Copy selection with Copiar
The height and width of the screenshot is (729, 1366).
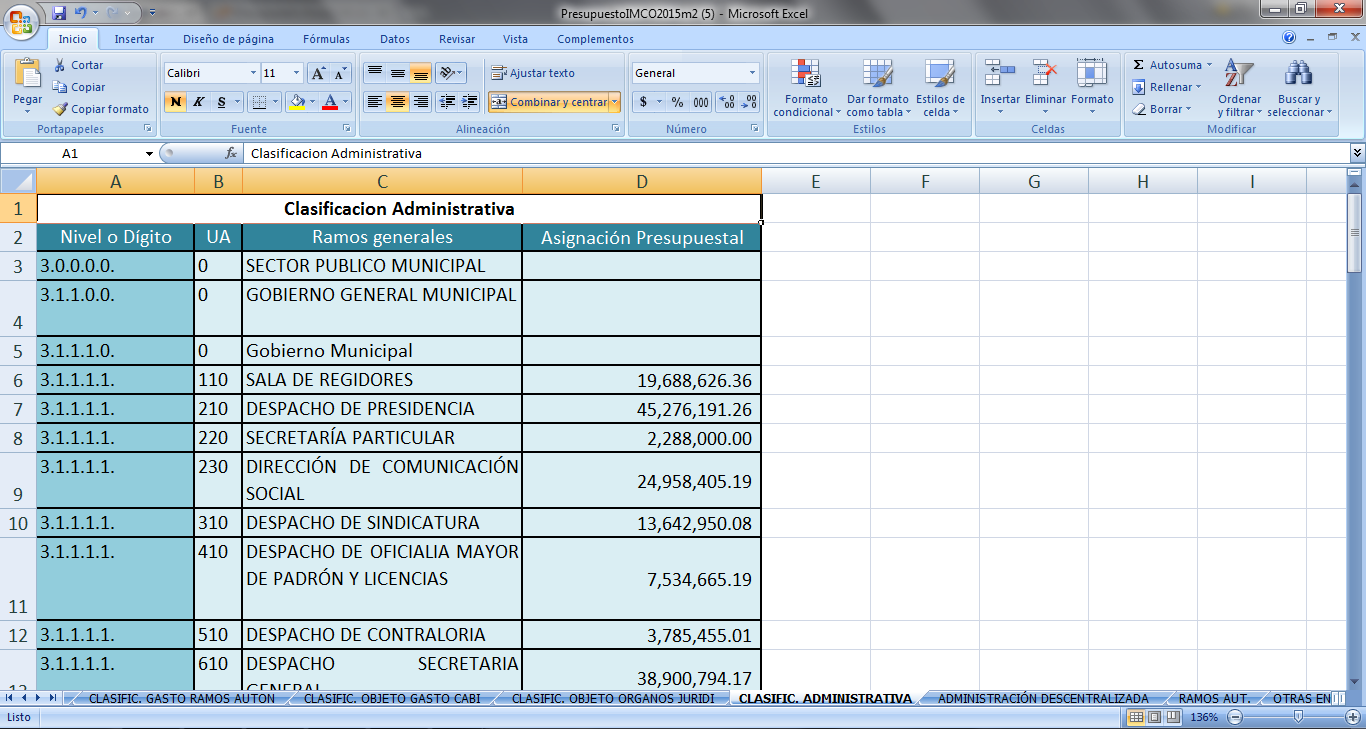click(x=79, y=87)
